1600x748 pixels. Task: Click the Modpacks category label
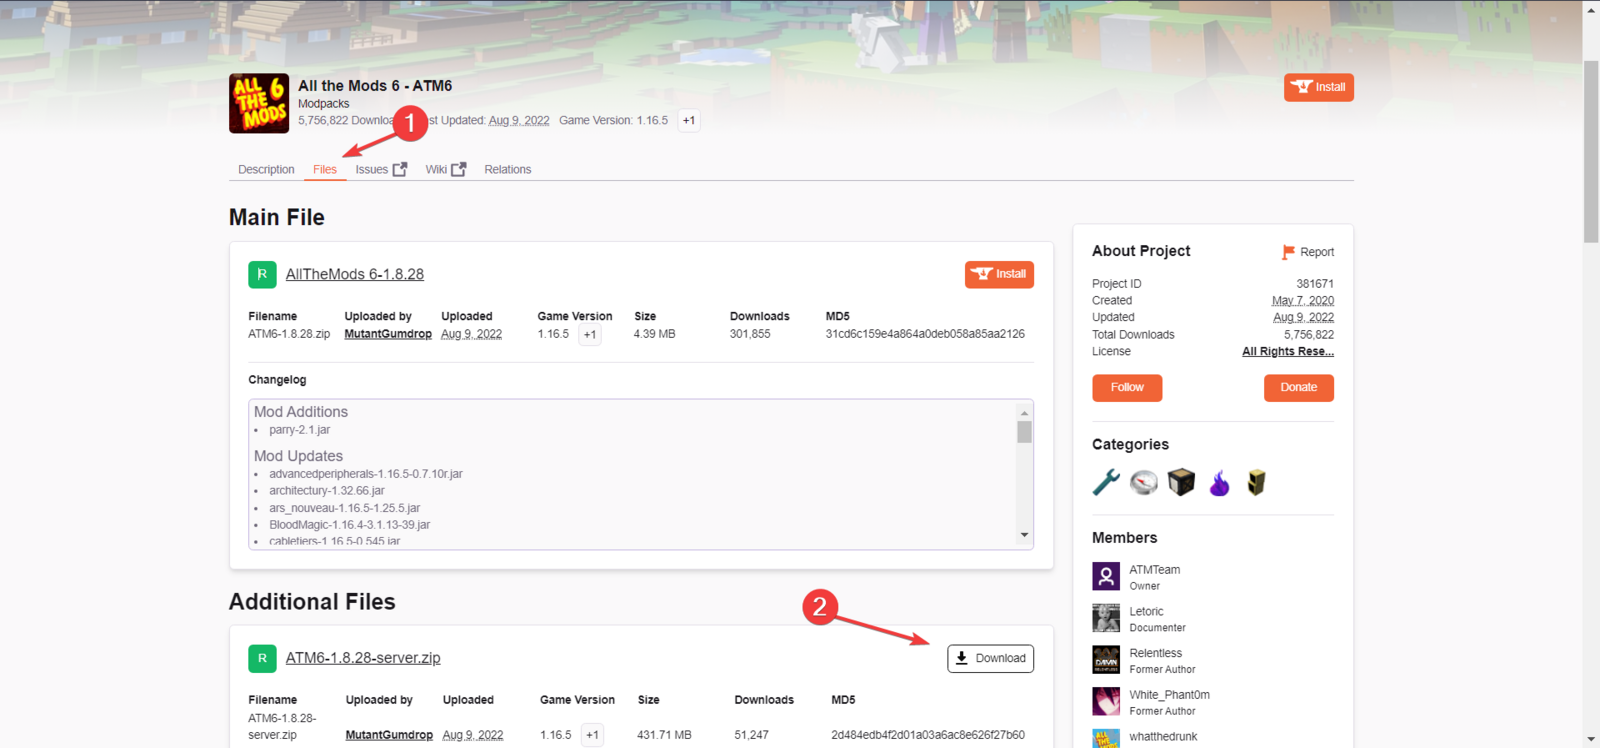(x=324, y=104)
